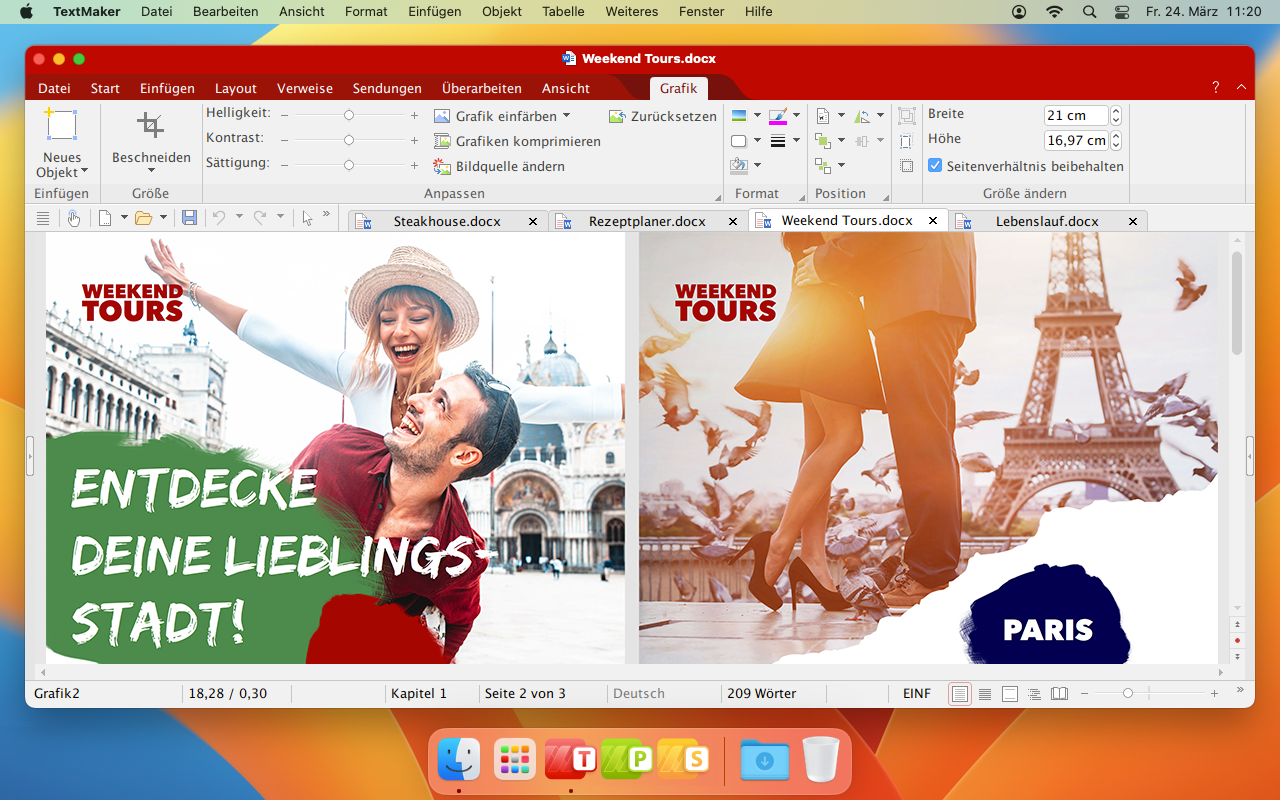1280x800 pixels.
Task: Click the first resize icon beside Breite
Action: click(x=906, y=116)
